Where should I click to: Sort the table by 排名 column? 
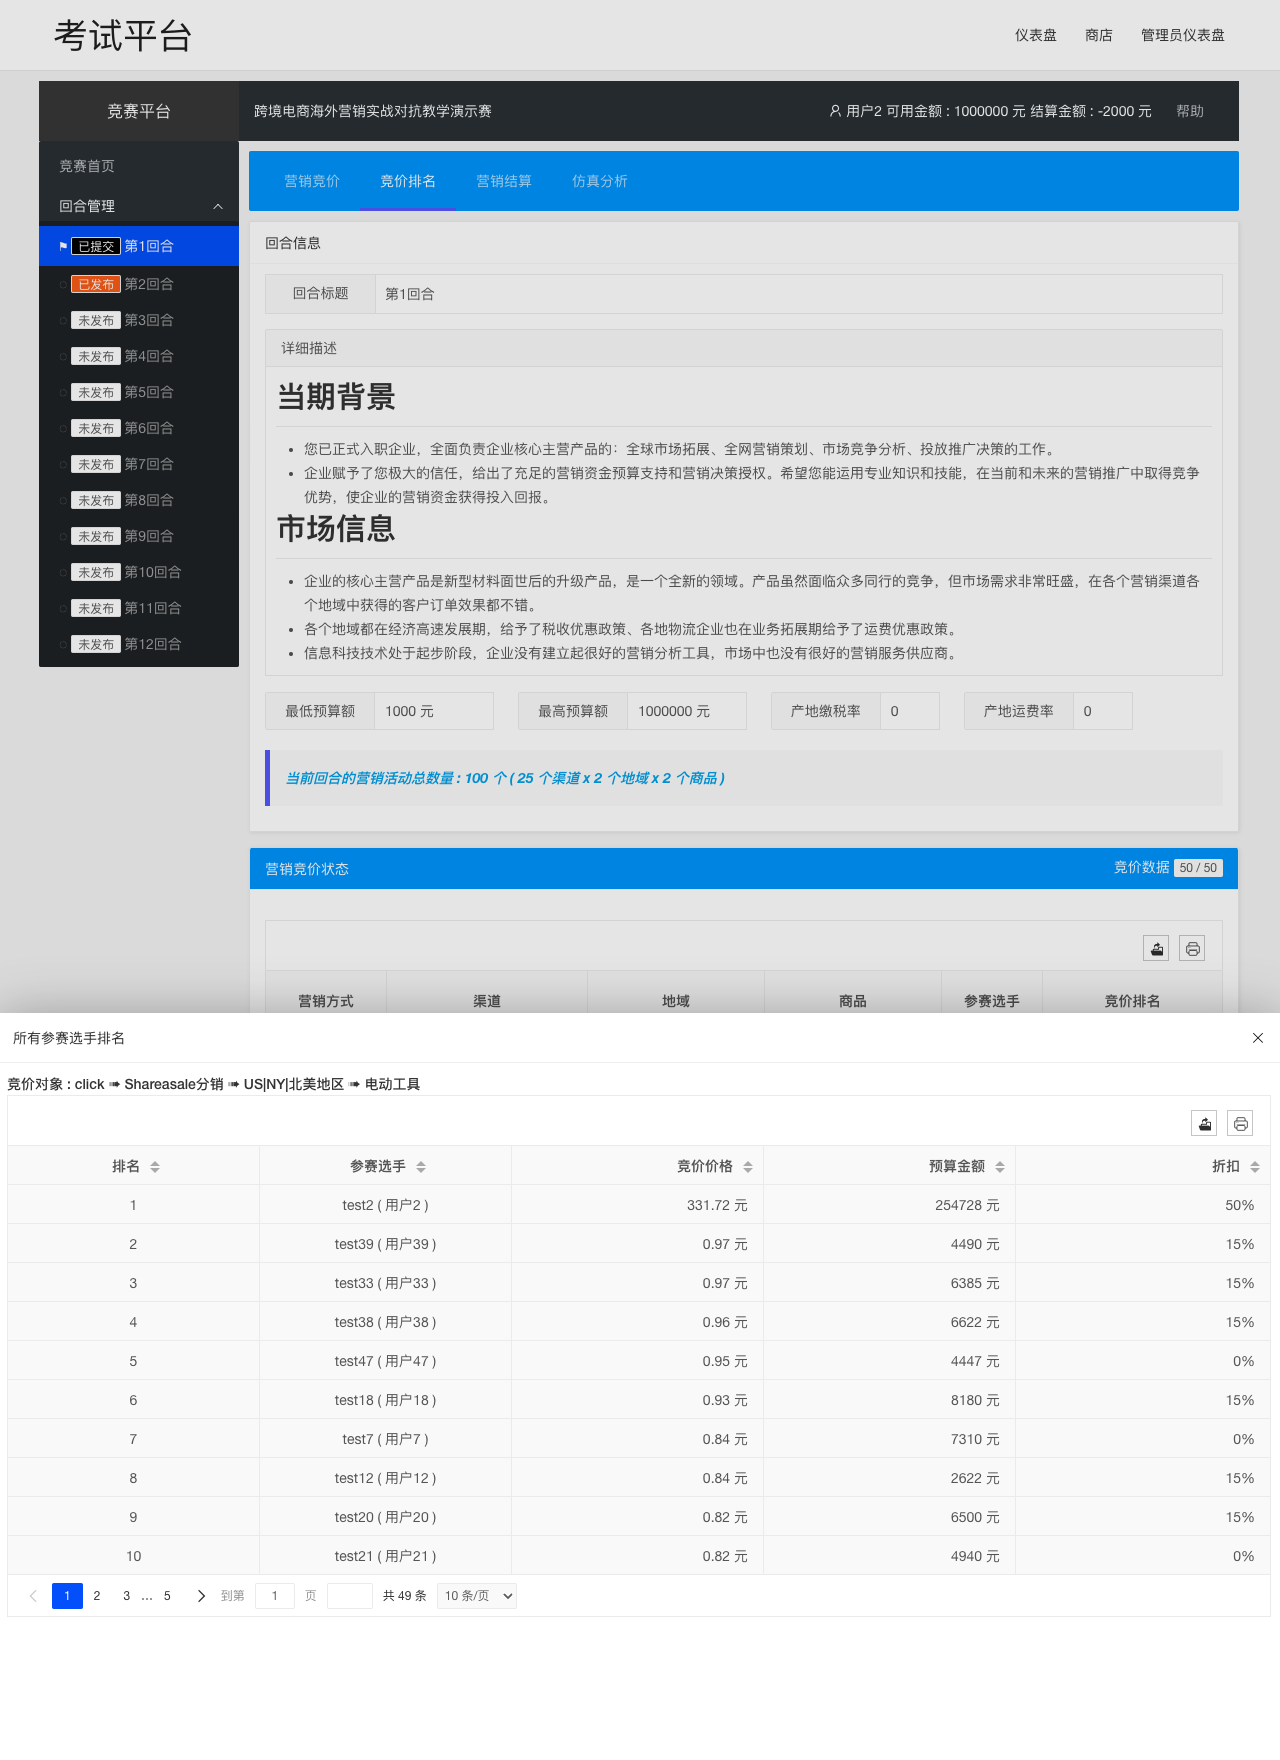(155, 1167)
